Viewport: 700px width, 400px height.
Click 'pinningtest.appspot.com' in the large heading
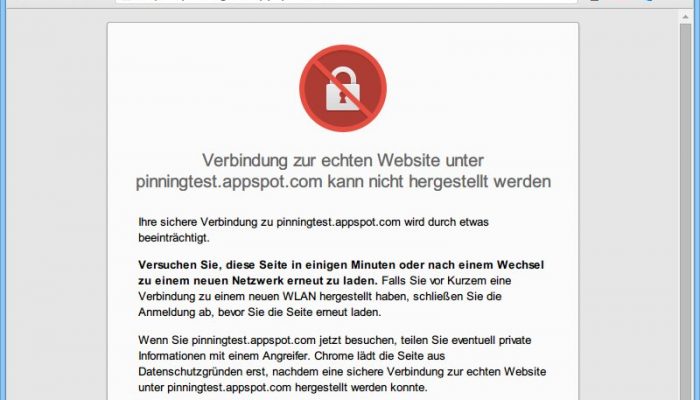pyautogui.click(x=229, y=182)
